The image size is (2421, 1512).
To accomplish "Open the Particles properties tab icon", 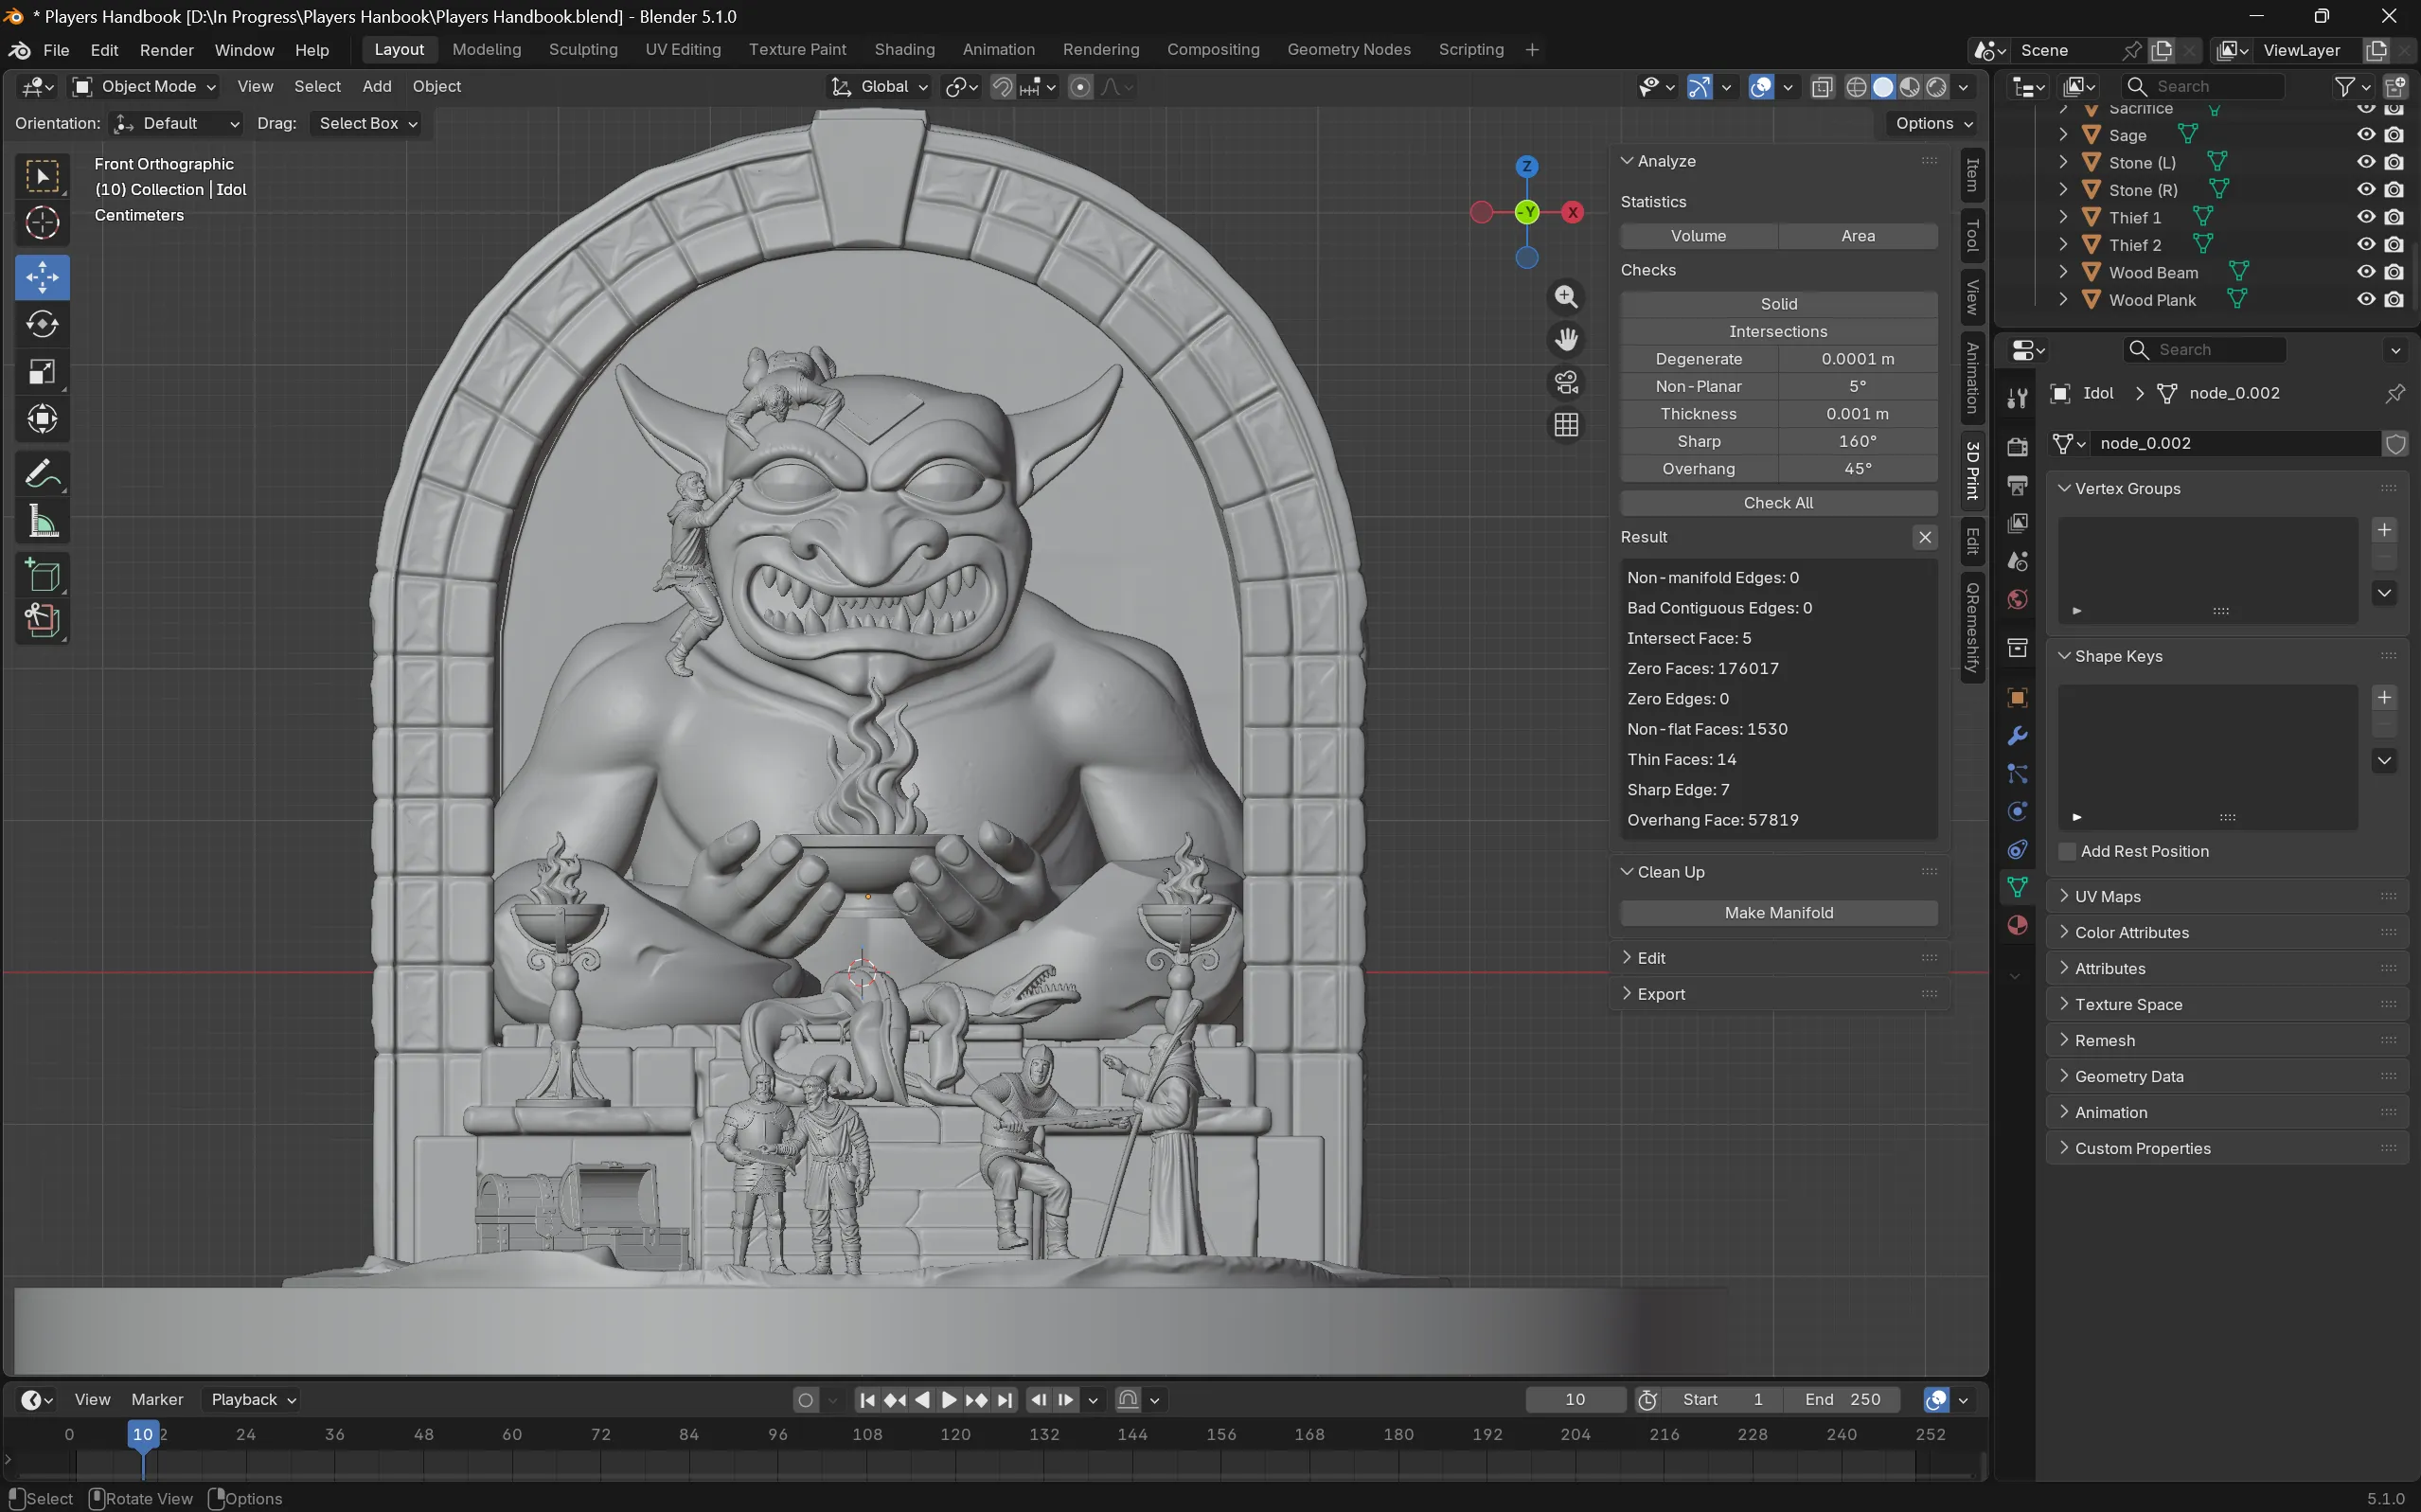I will (2017, 774).
